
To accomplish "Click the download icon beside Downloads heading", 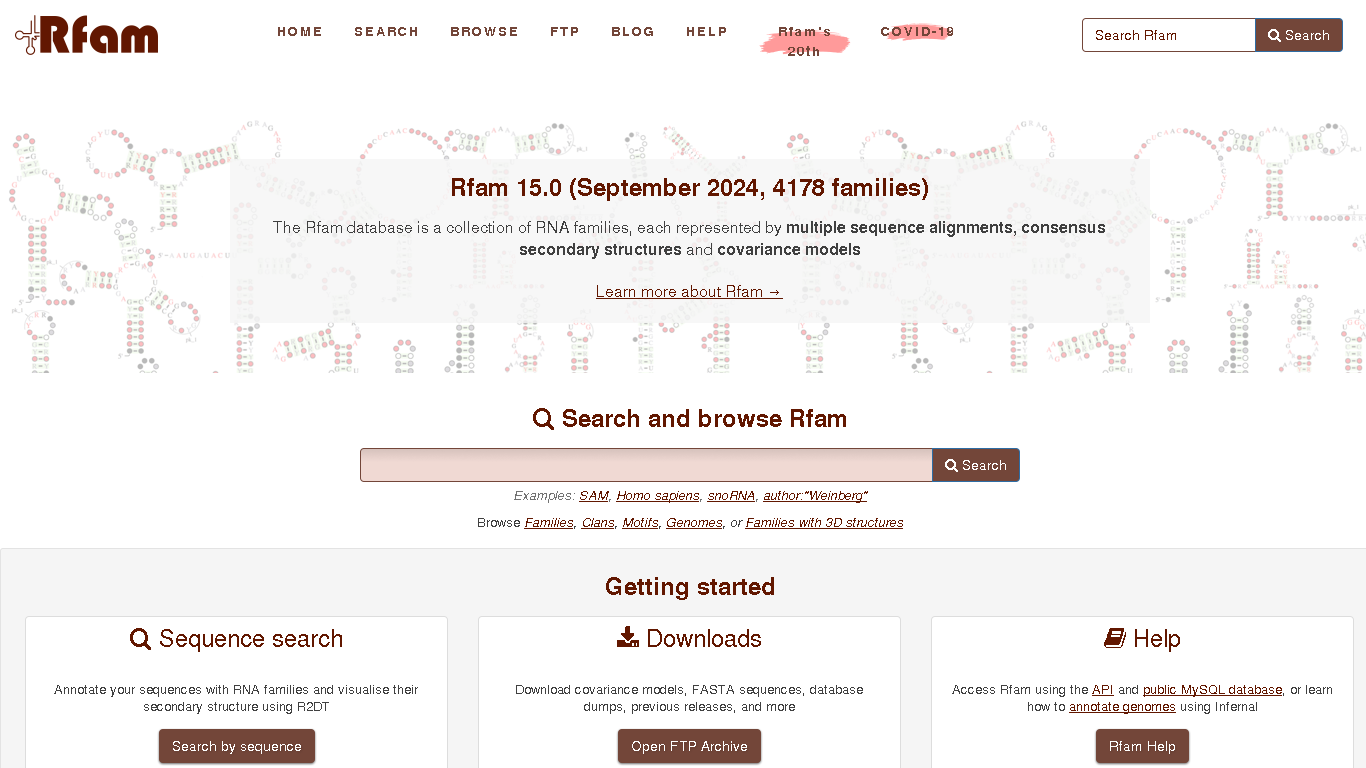I will click(628, 638).
